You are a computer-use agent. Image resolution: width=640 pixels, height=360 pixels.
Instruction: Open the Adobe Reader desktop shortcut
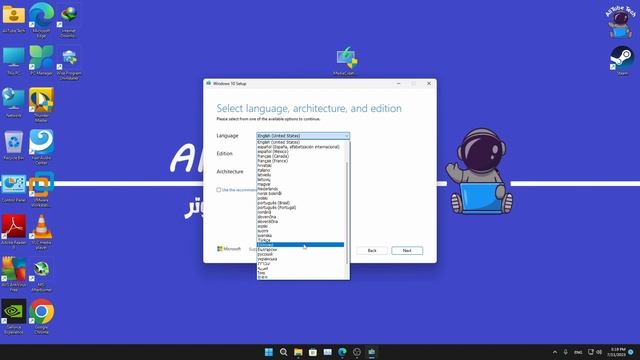pos(13,232)
